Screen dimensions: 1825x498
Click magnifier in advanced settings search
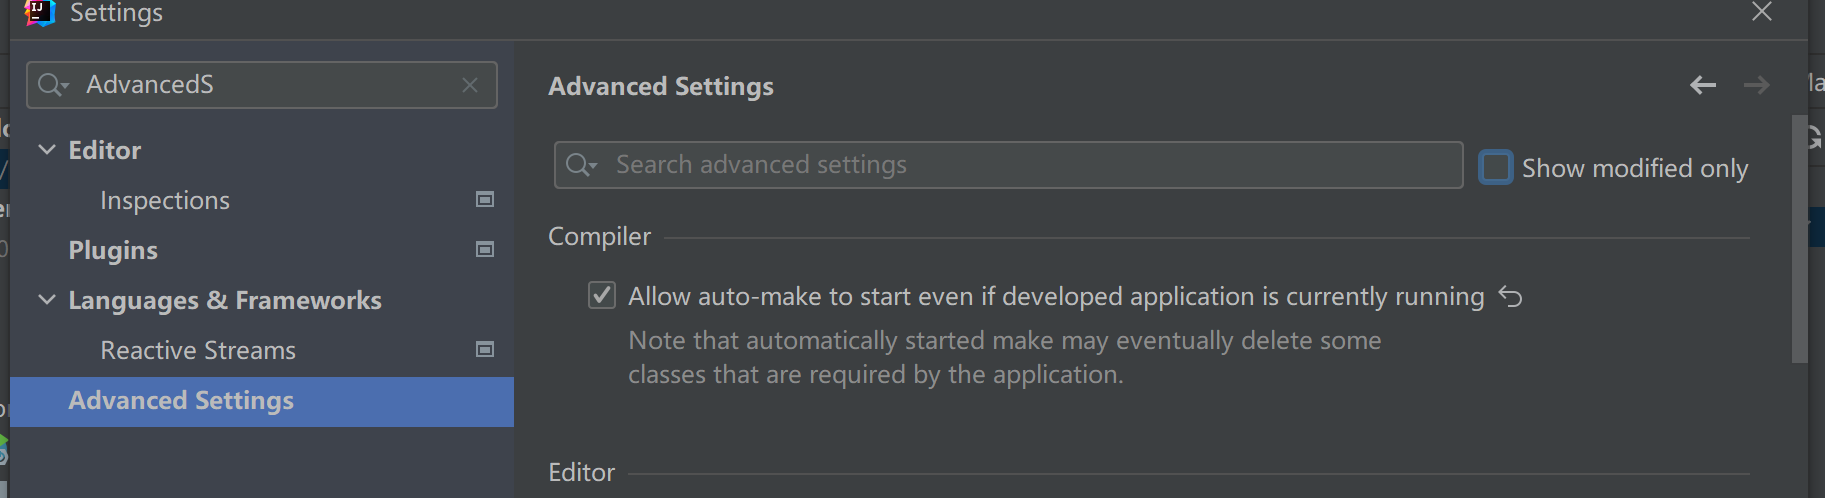(x=580, y=165)
